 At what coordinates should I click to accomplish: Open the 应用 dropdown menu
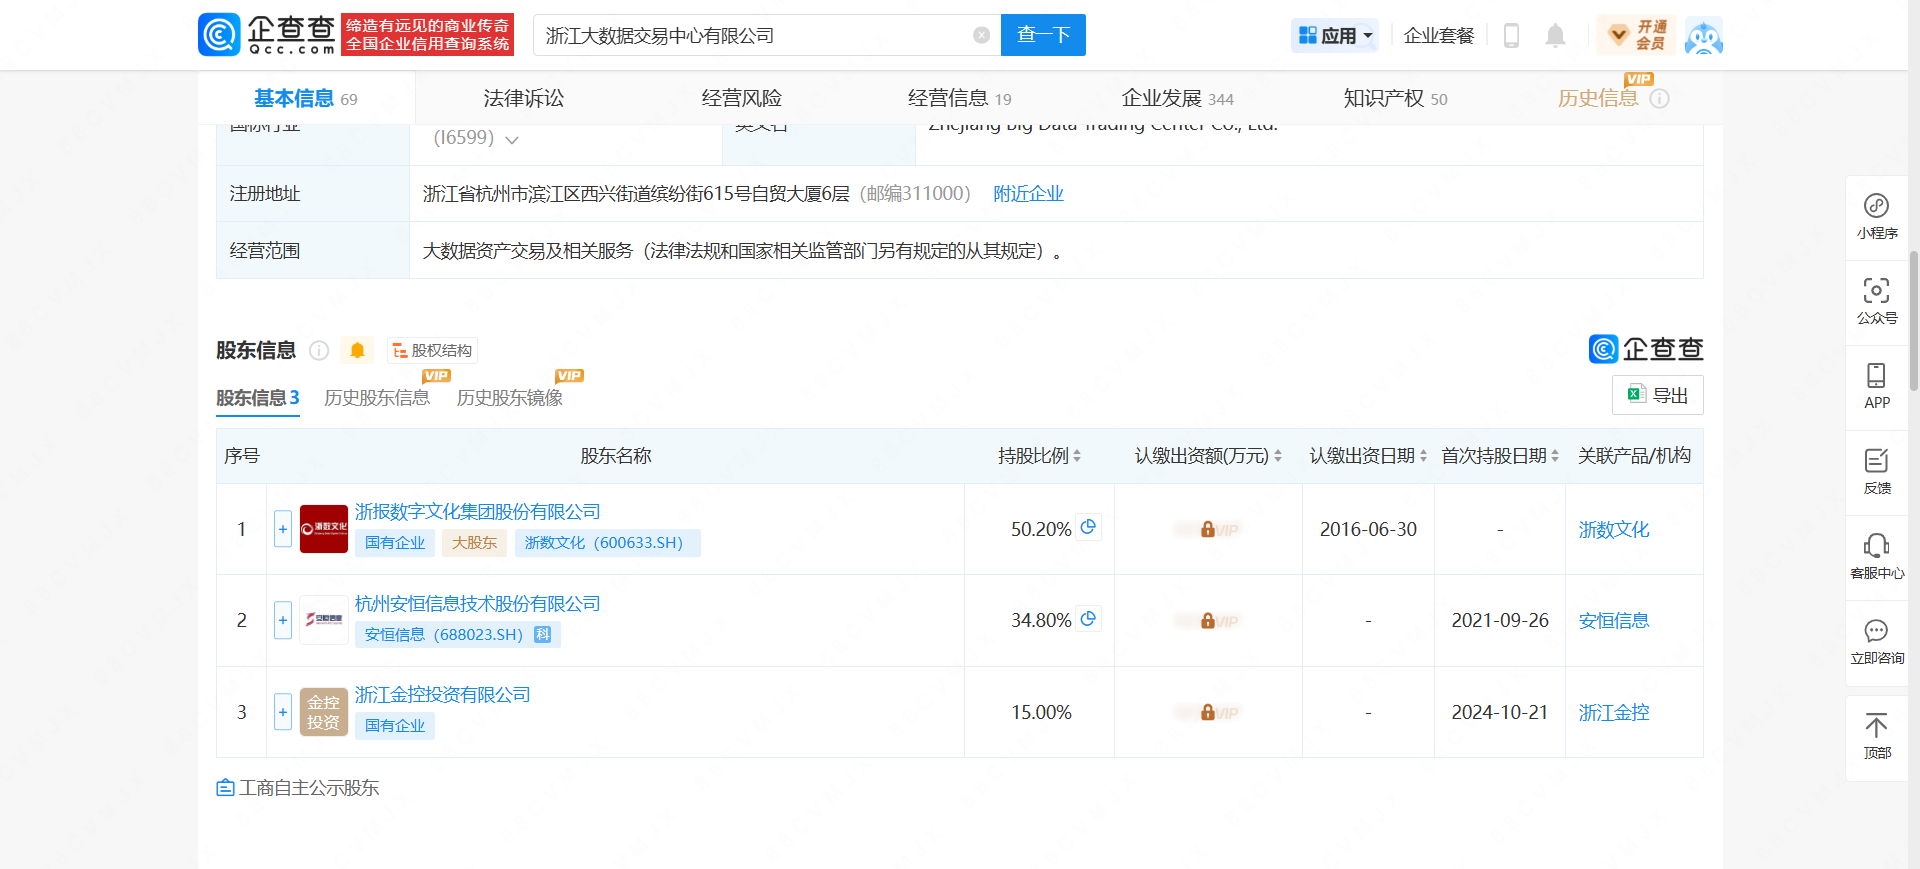[1335, 36]
